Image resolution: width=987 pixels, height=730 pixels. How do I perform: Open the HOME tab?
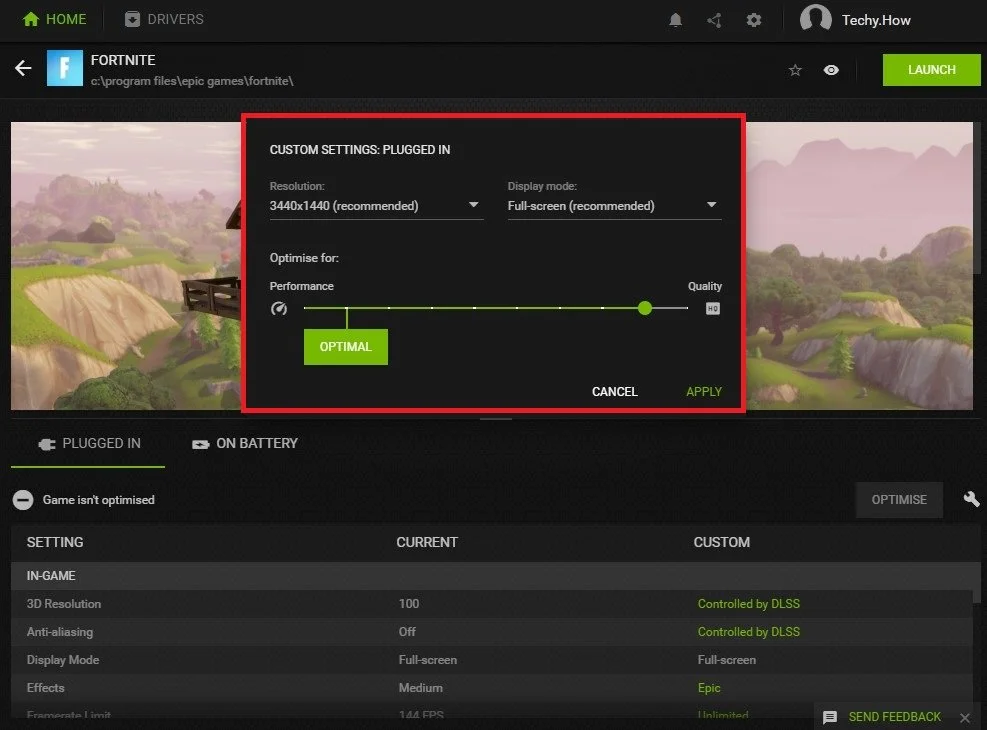[54, 20]
